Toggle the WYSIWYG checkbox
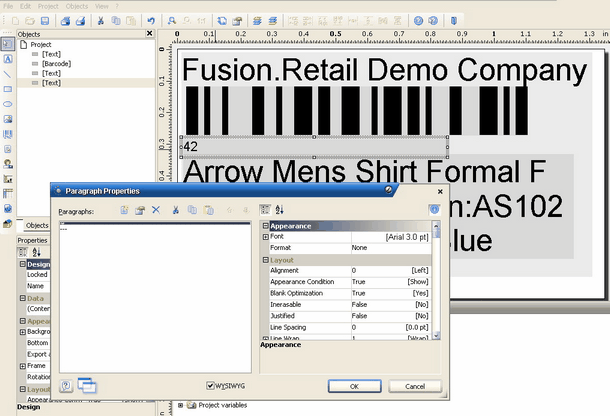This screenshot has width=610, height=416. [210, 386]
